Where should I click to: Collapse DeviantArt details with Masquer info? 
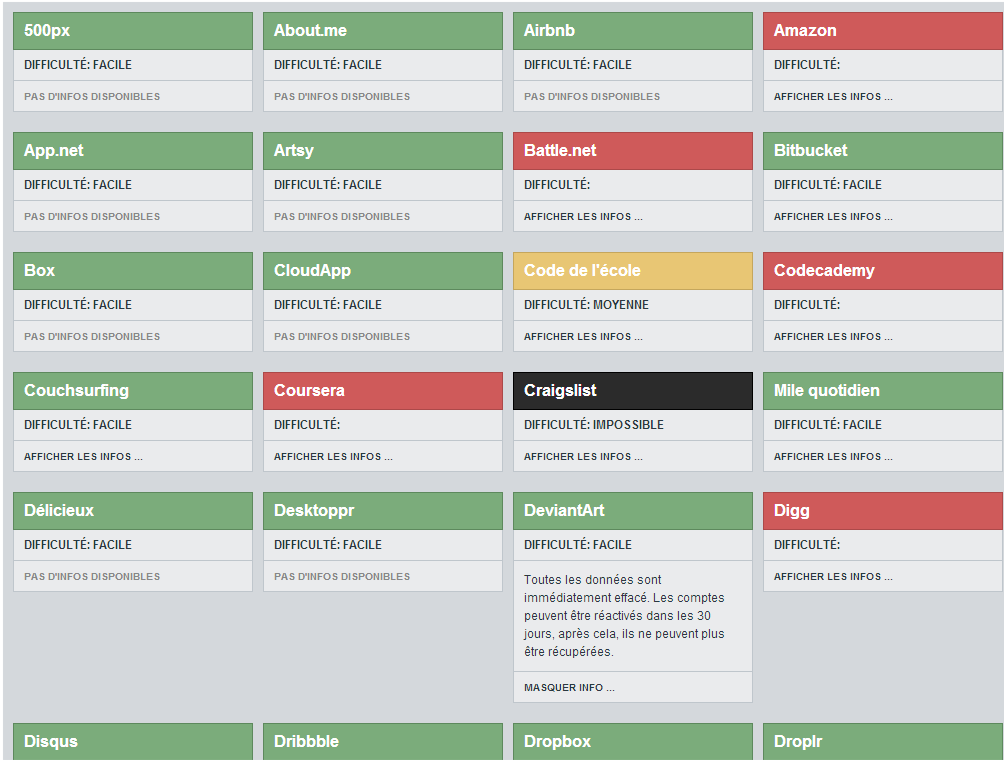pos(569,688)
